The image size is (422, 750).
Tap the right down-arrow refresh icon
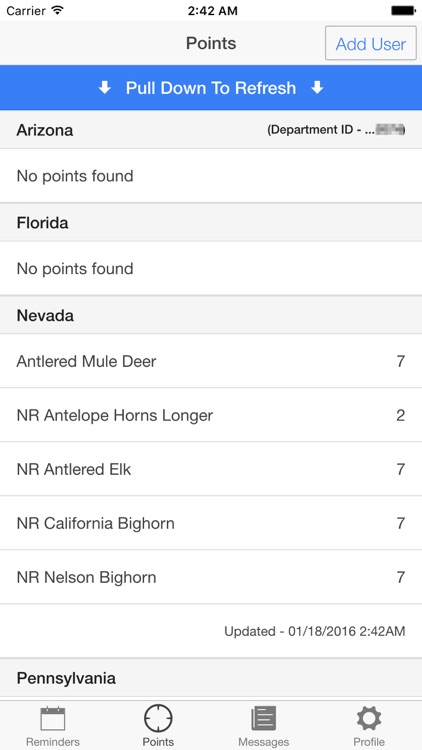pyautogui.click(x=318, y=88)
